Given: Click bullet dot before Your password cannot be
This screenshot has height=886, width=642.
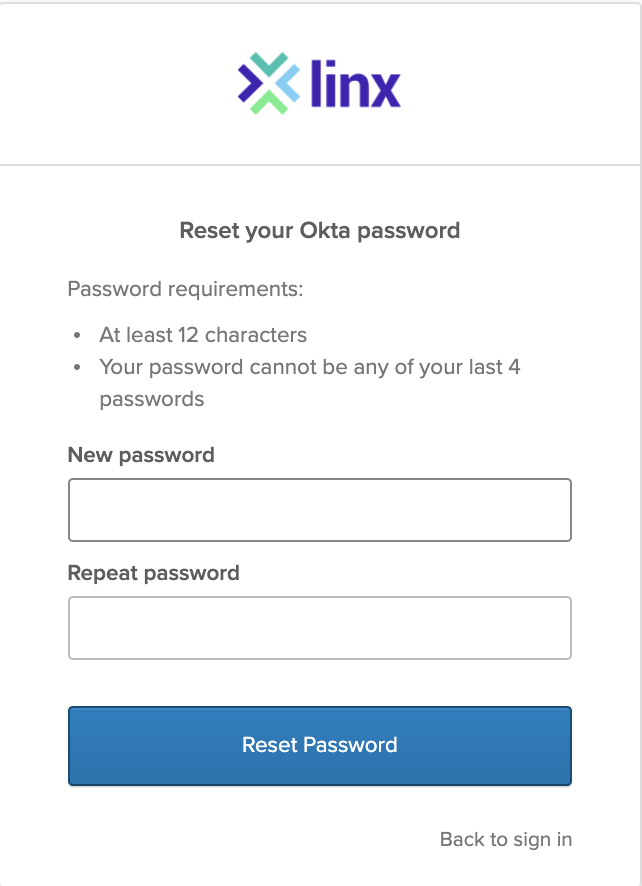Looking at the screenshot, I should pyautogui.click(x=78, y=368).
